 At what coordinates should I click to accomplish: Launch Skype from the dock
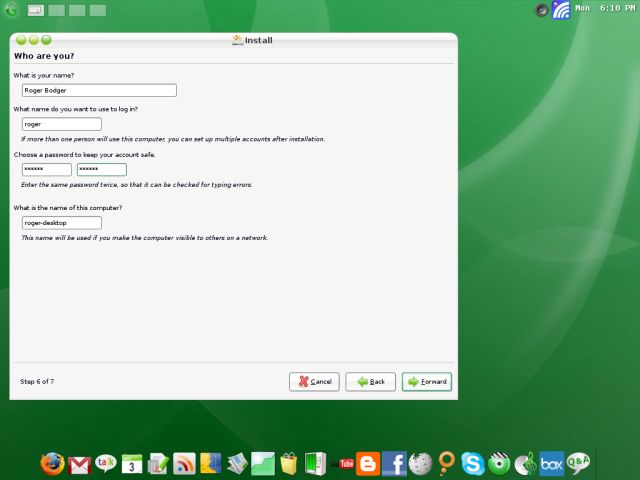point(473,464)
